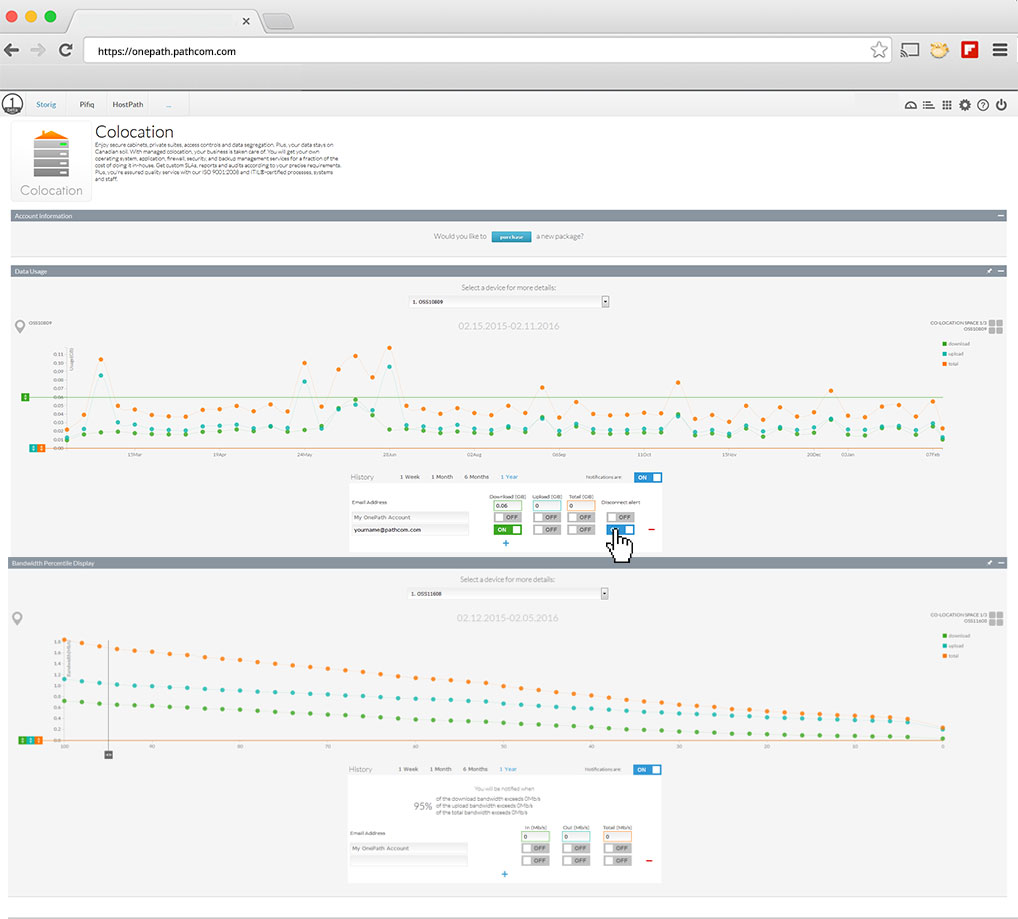This screenshot has width=1018, height=919.
Task: Open the apps grid icon in header
Action: click(947, 105)
